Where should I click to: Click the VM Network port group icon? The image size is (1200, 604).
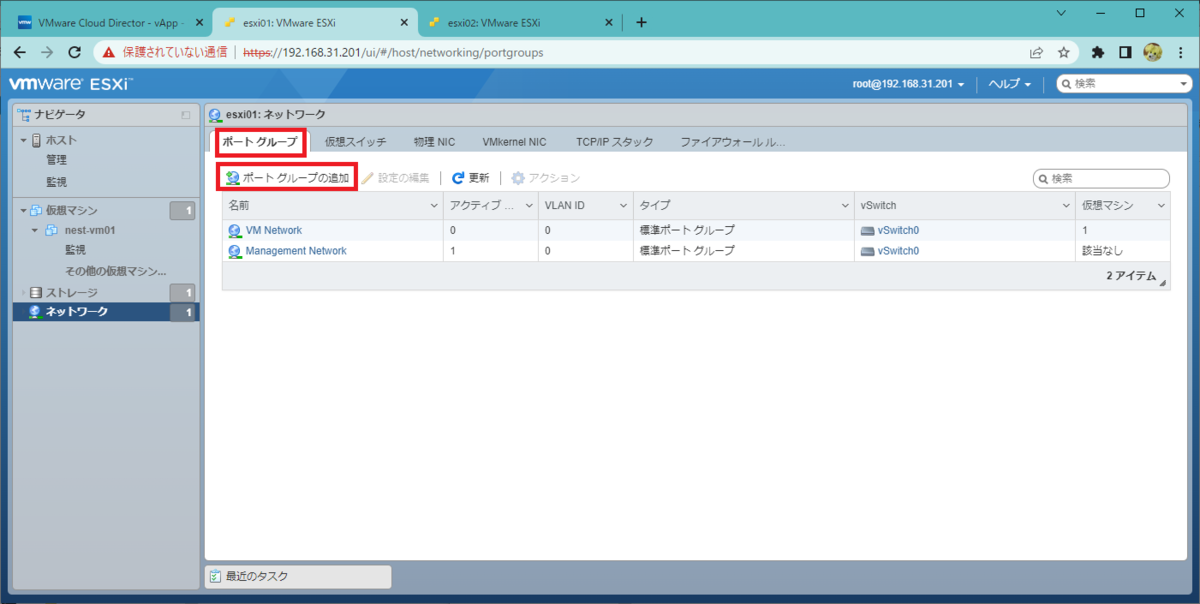tap(235, 230)
